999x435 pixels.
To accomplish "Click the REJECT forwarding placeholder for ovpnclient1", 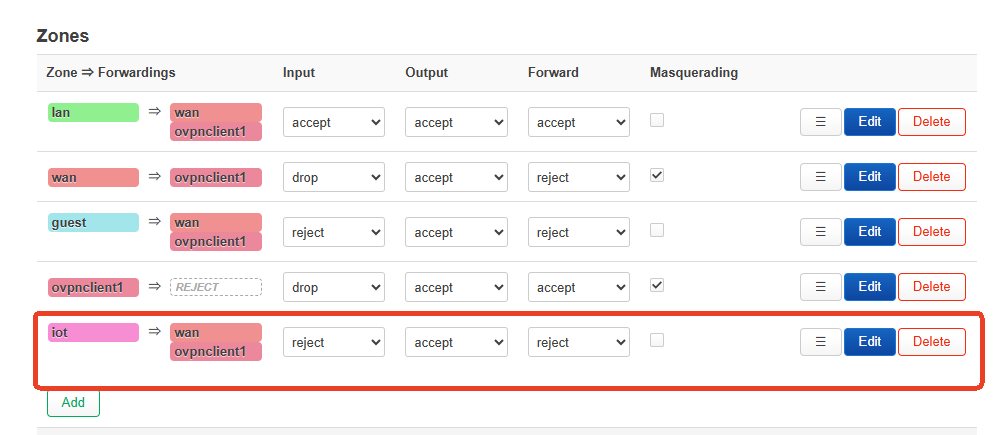I will tap(215, 287).
